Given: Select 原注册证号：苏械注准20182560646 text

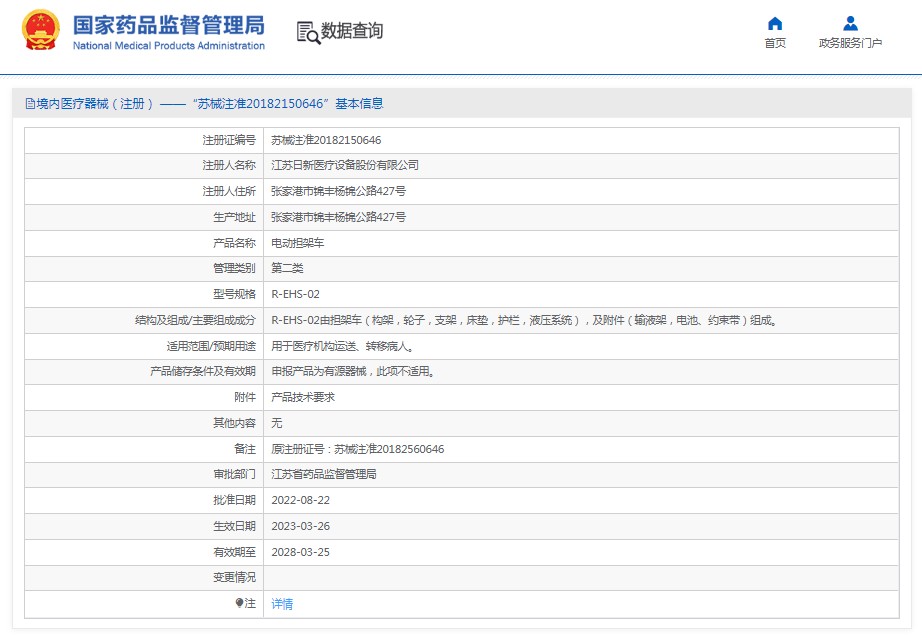Looking at the screenshot, I should tap(358, 449).
